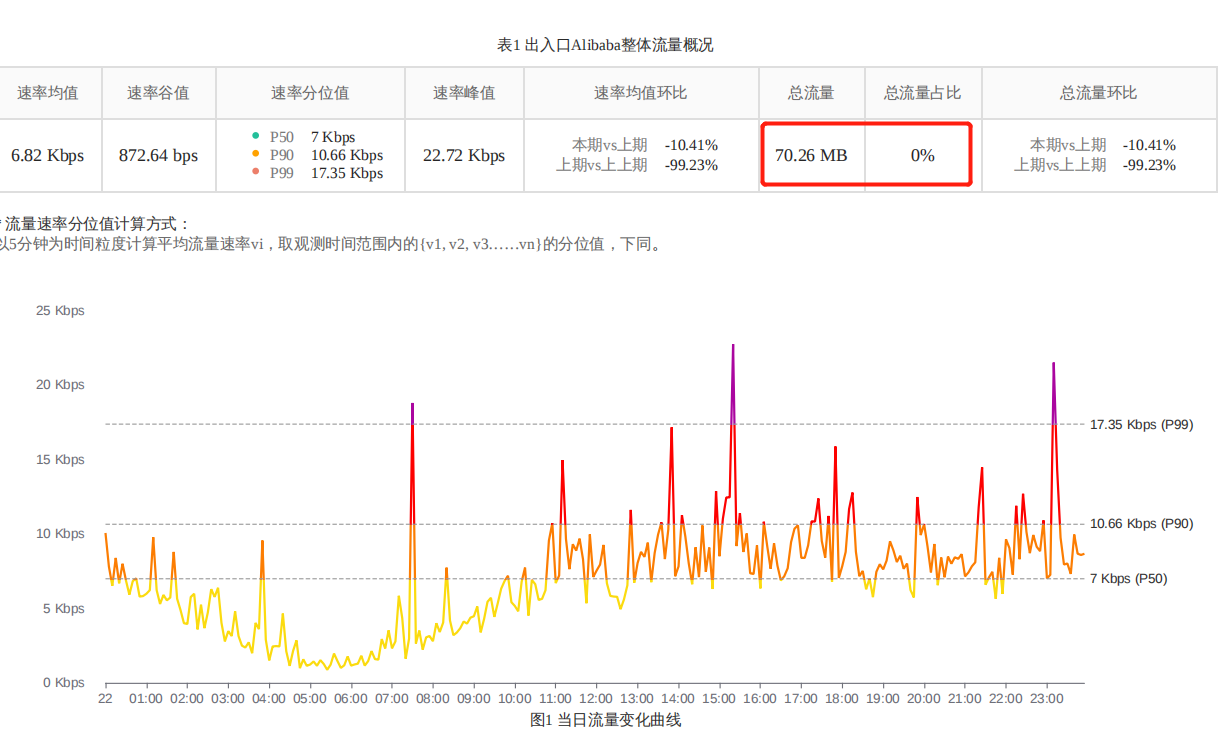Select the 总流量占比 column header

(x=922, y=93)
